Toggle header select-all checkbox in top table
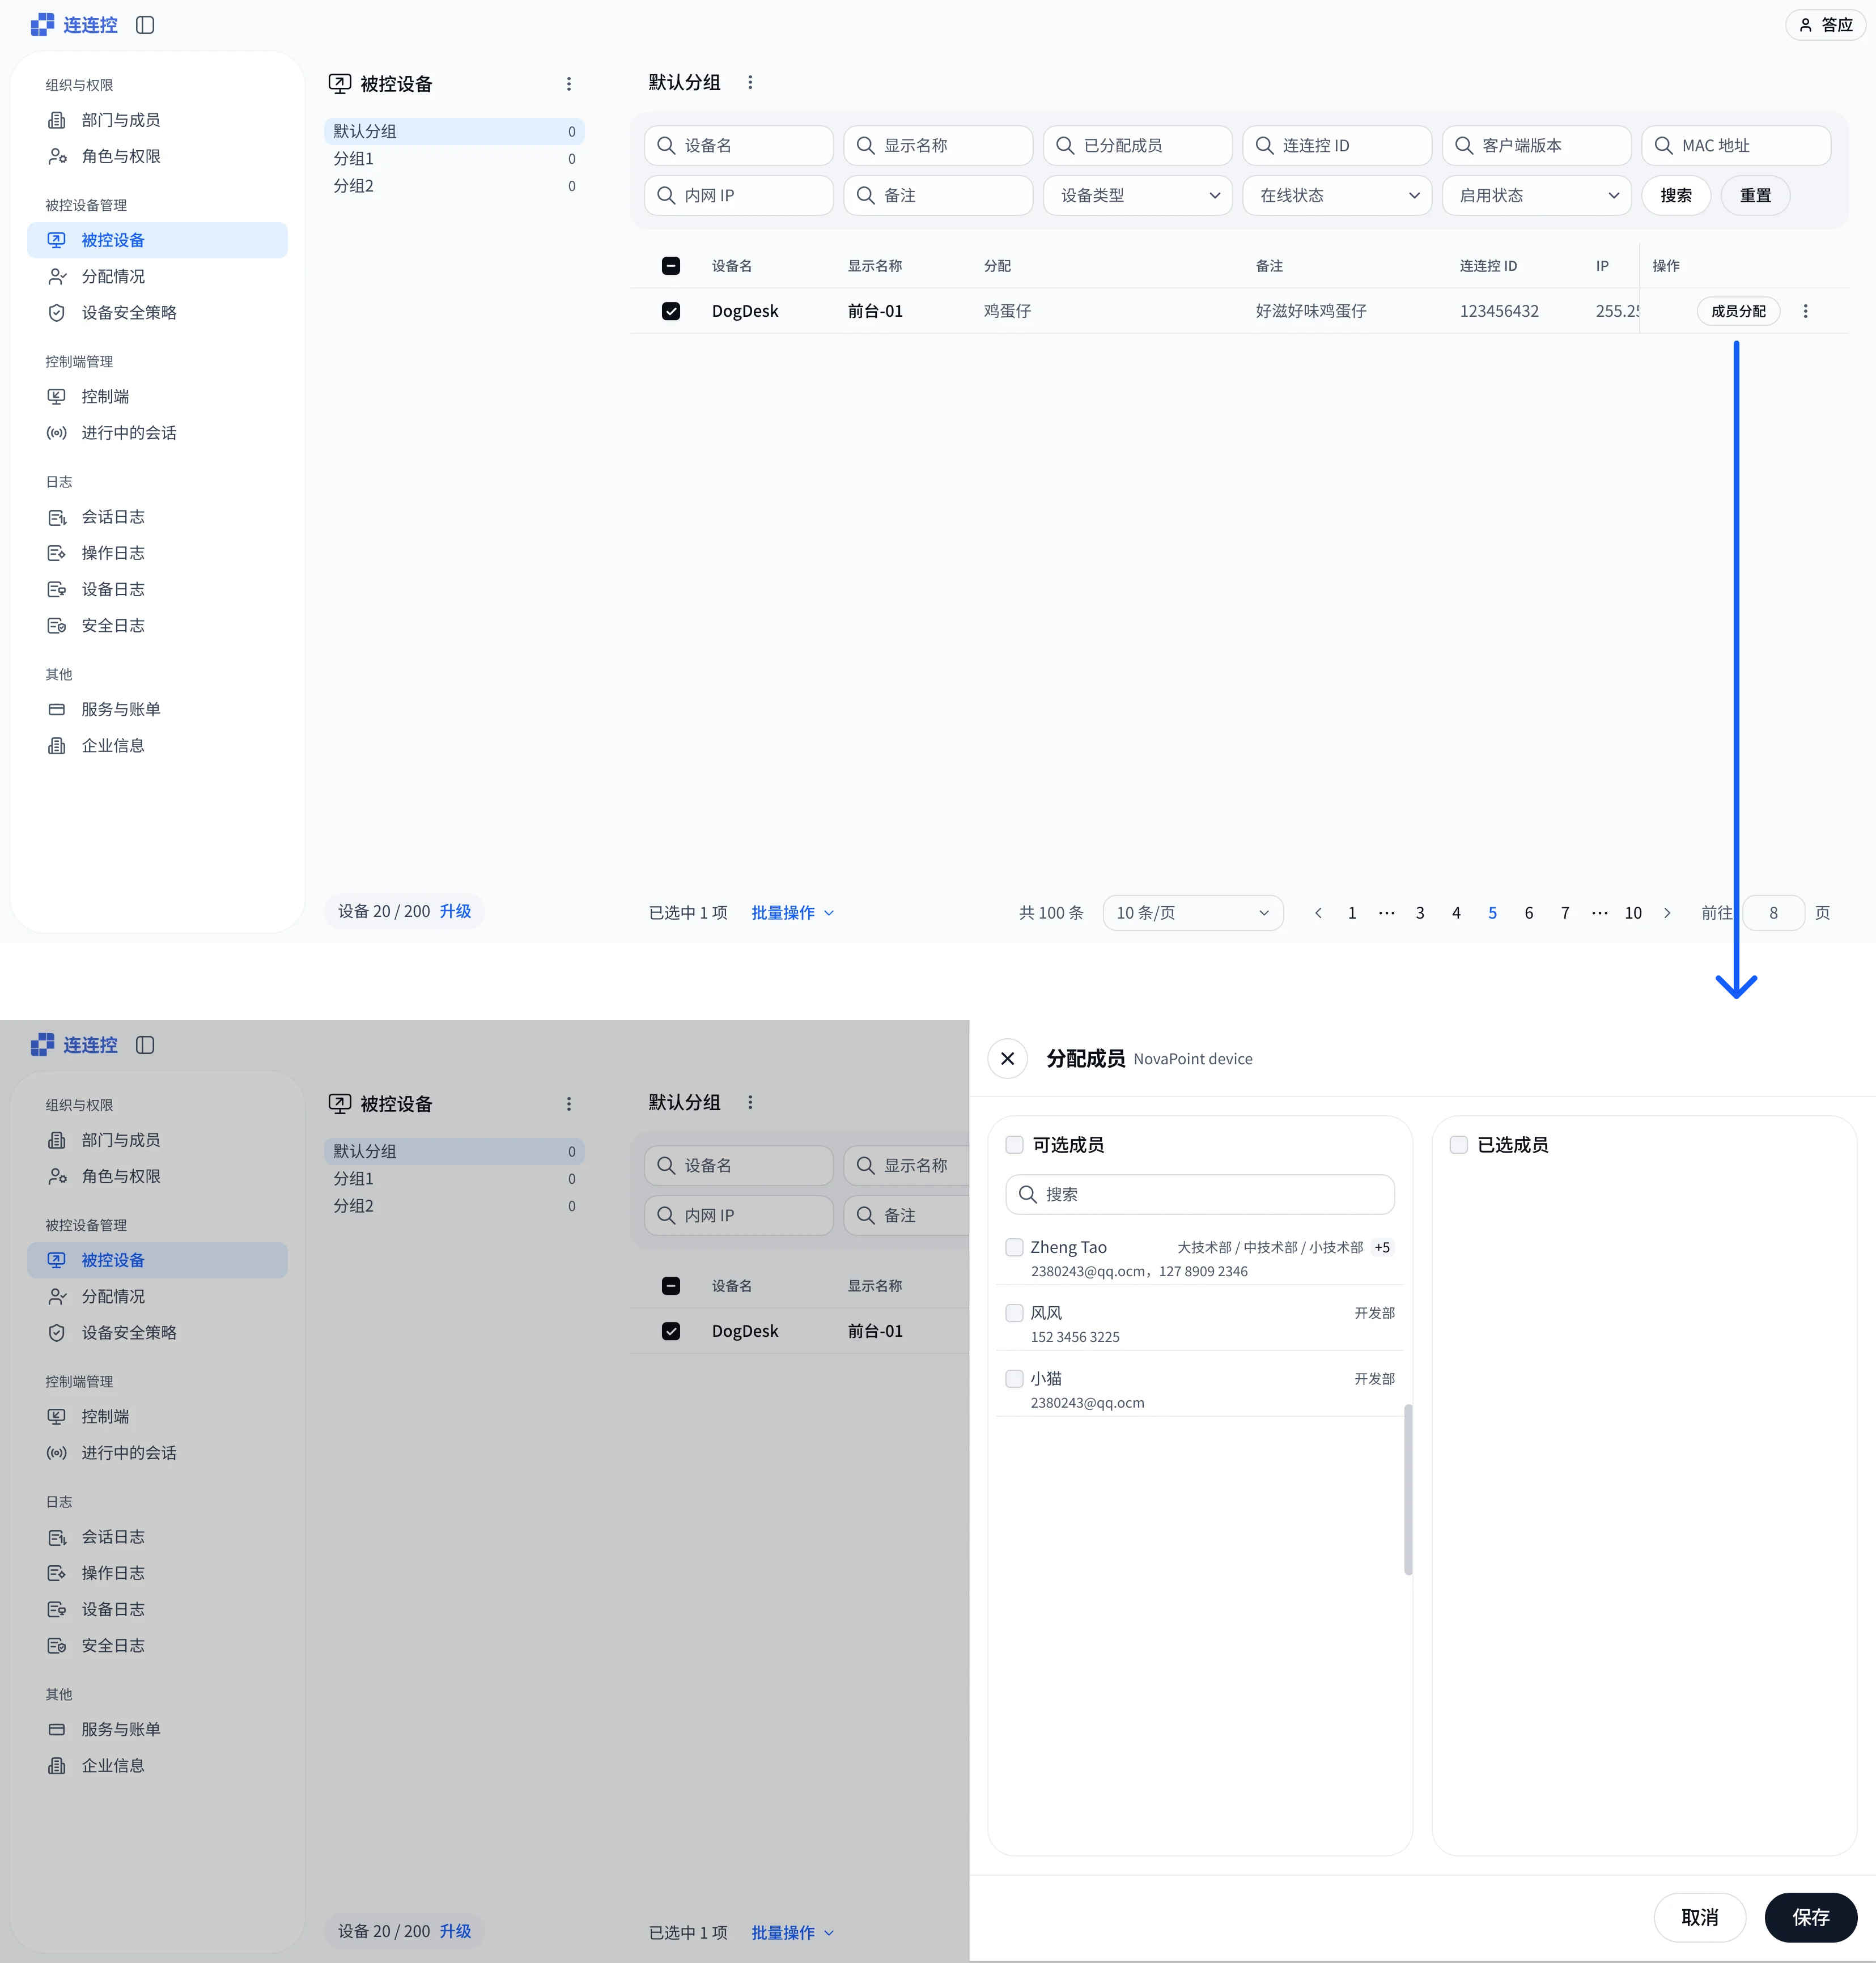Viewport: 1876px width, 1963px height. click(671, 266)
